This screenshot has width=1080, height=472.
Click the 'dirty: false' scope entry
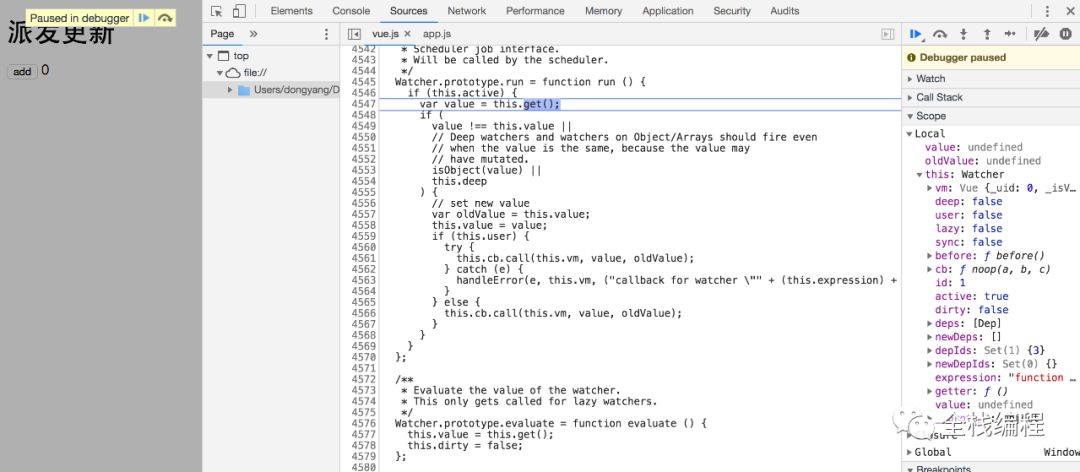972,309
